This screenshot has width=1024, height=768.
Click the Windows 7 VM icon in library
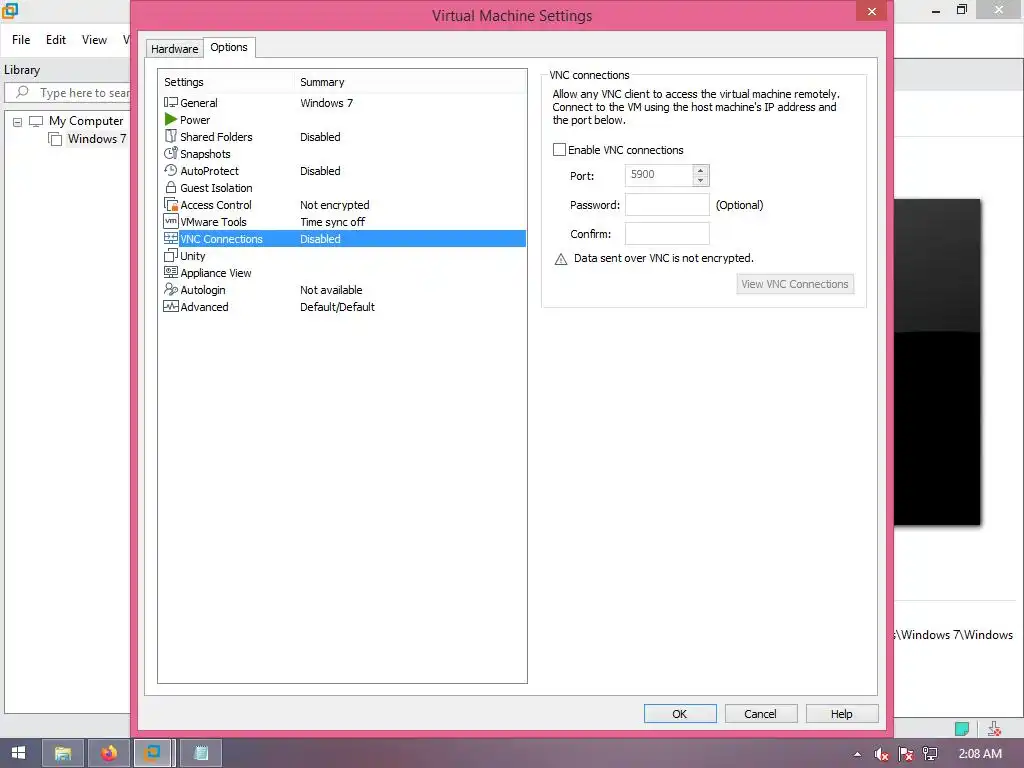56,139
